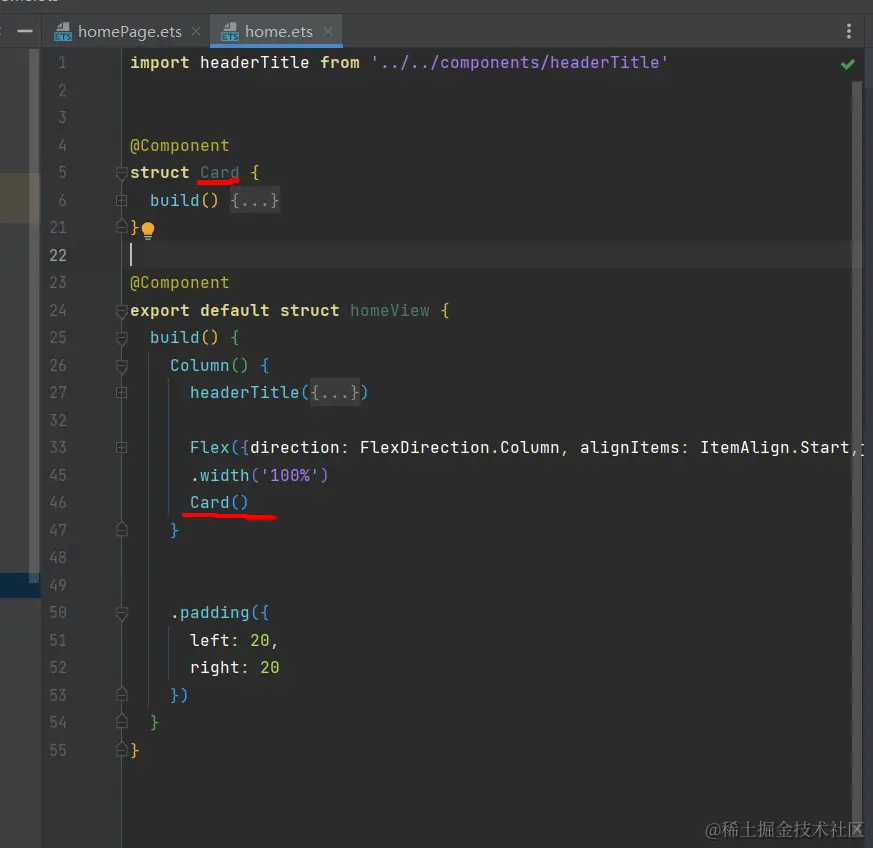Click the green inspection checkmark icon

click(x=847, y=64)
